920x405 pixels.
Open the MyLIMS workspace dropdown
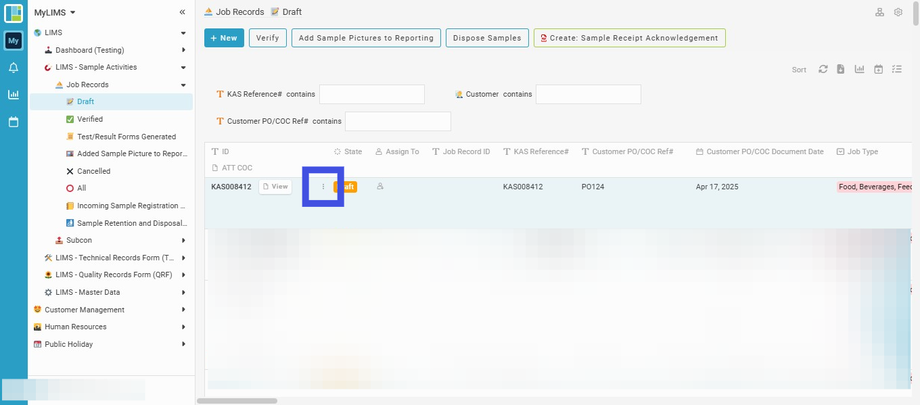tap(55, 12)
